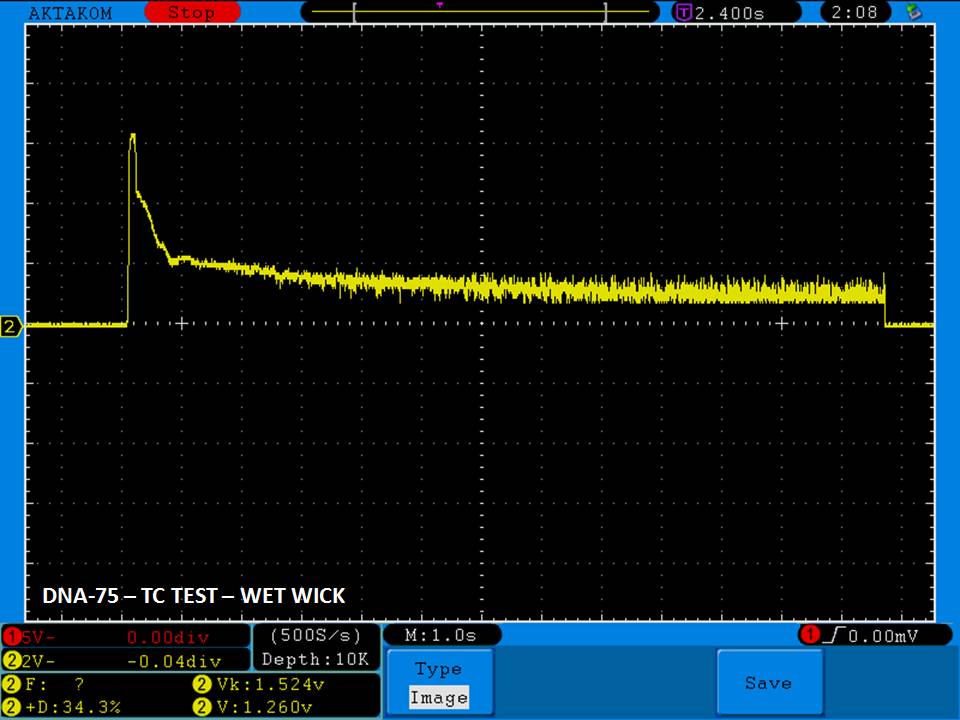The height and width of the screenshot is (720, 960).
Task: Click the purple T trigger position icon
Action: pos(684,13)
